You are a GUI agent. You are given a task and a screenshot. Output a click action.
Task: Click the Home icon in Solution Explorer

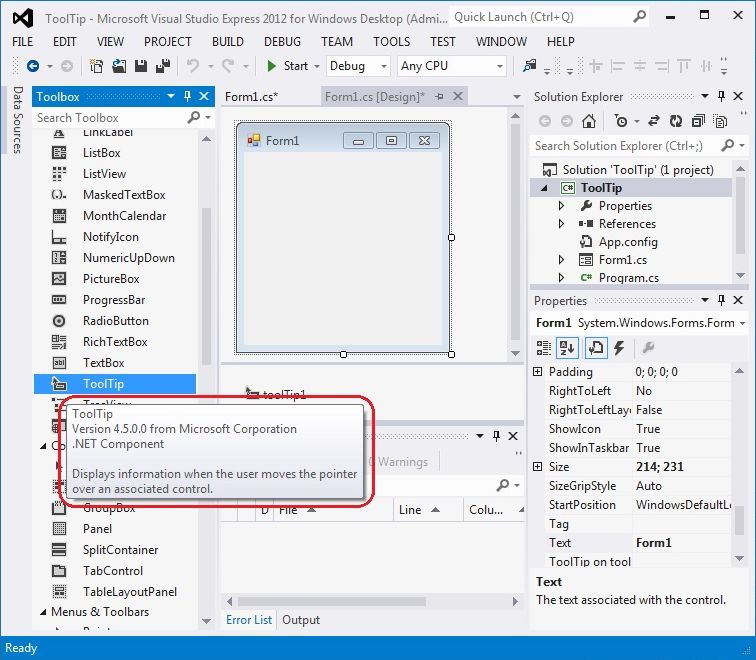[589, 121]
